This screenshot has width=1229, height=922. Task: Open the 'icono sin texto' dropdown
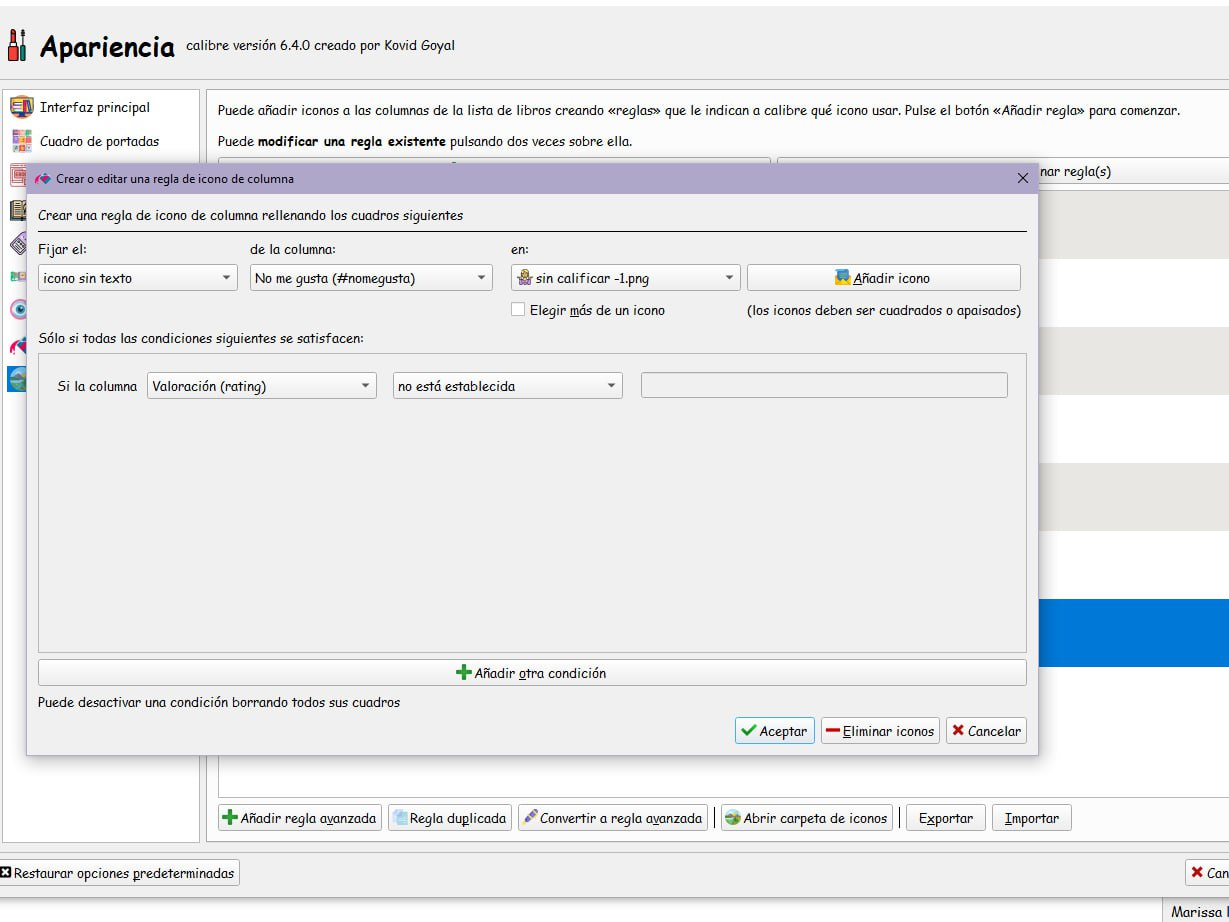click(x=138, y=278)
